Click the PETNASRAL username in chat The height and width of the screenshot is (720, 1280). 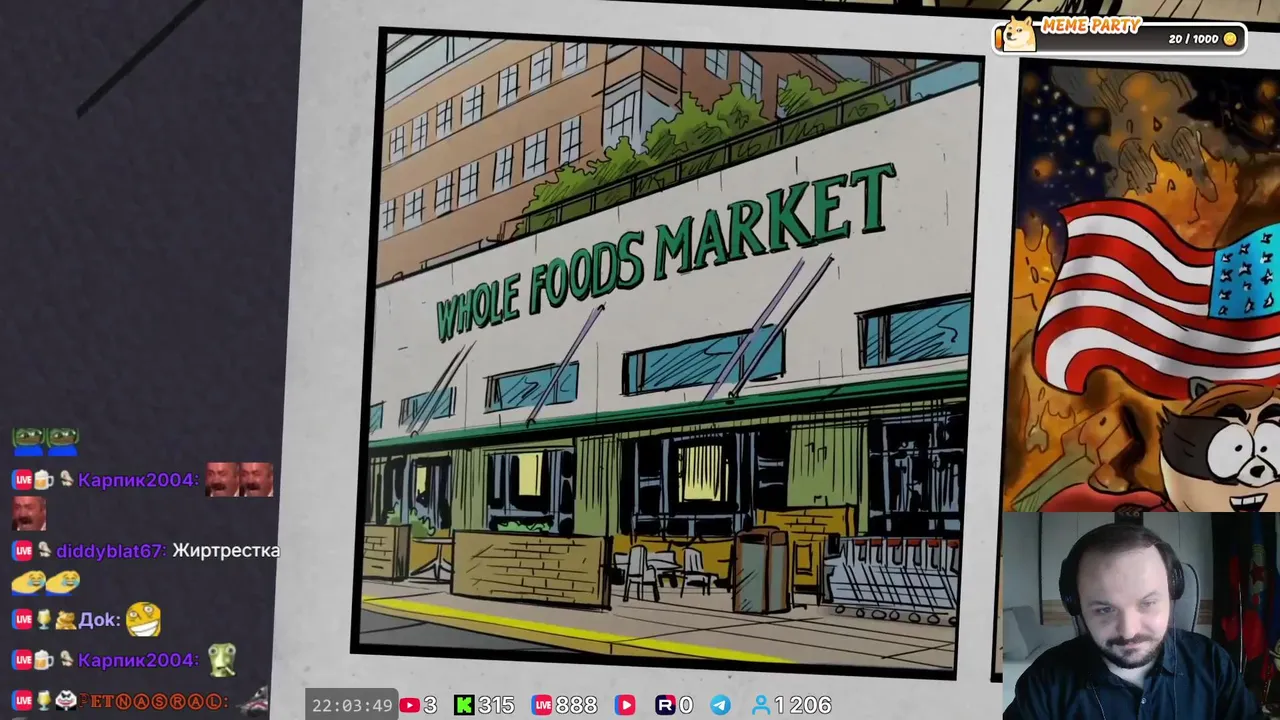point(153,701)
